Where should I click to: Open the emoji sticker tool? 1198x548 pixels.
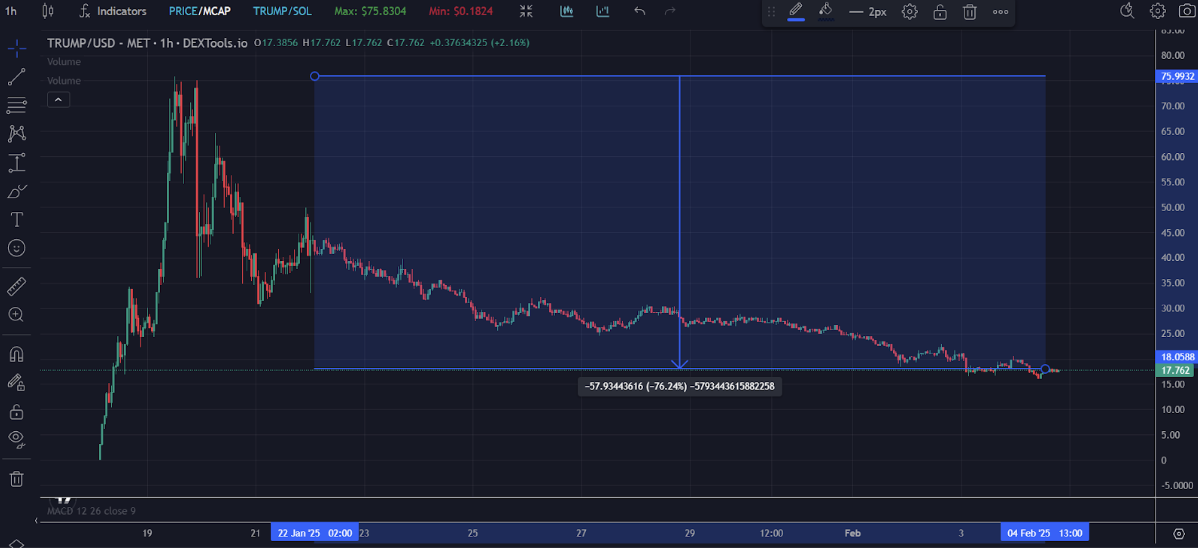(x=16, y=248)
